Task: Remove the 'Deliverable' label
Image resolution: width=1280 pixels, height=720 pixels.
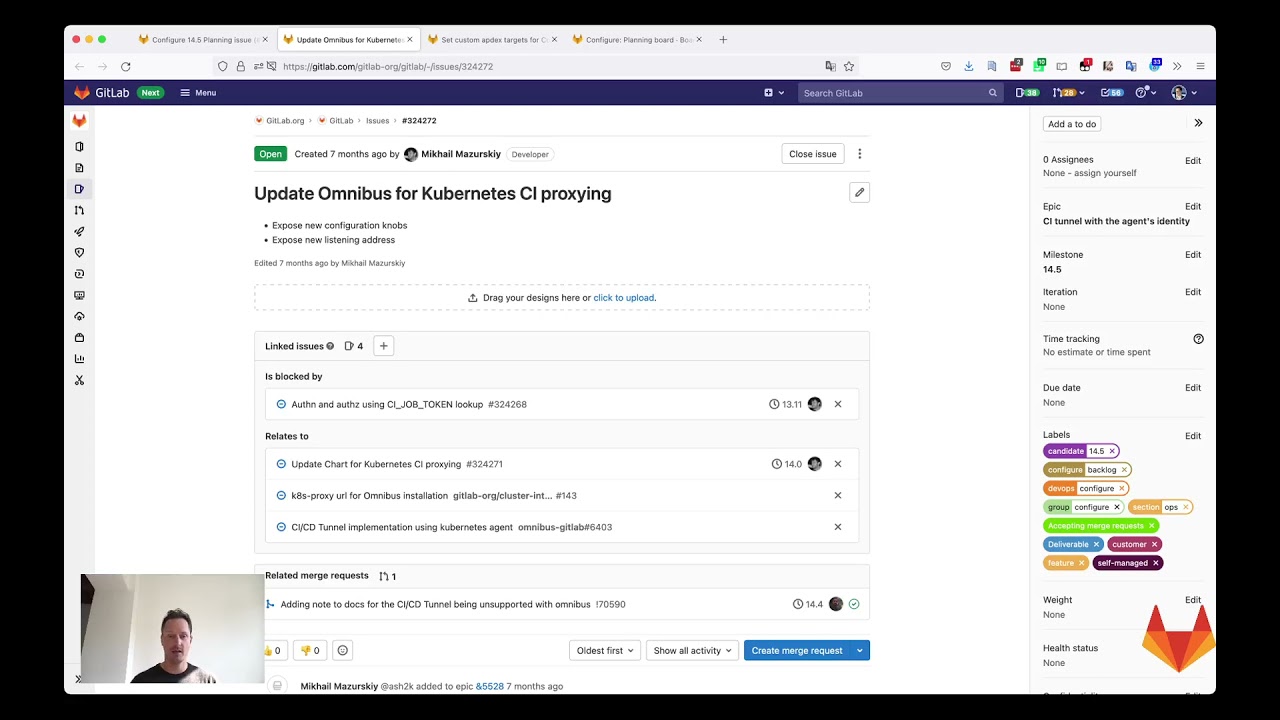Action: click(x=1096, y=544)
